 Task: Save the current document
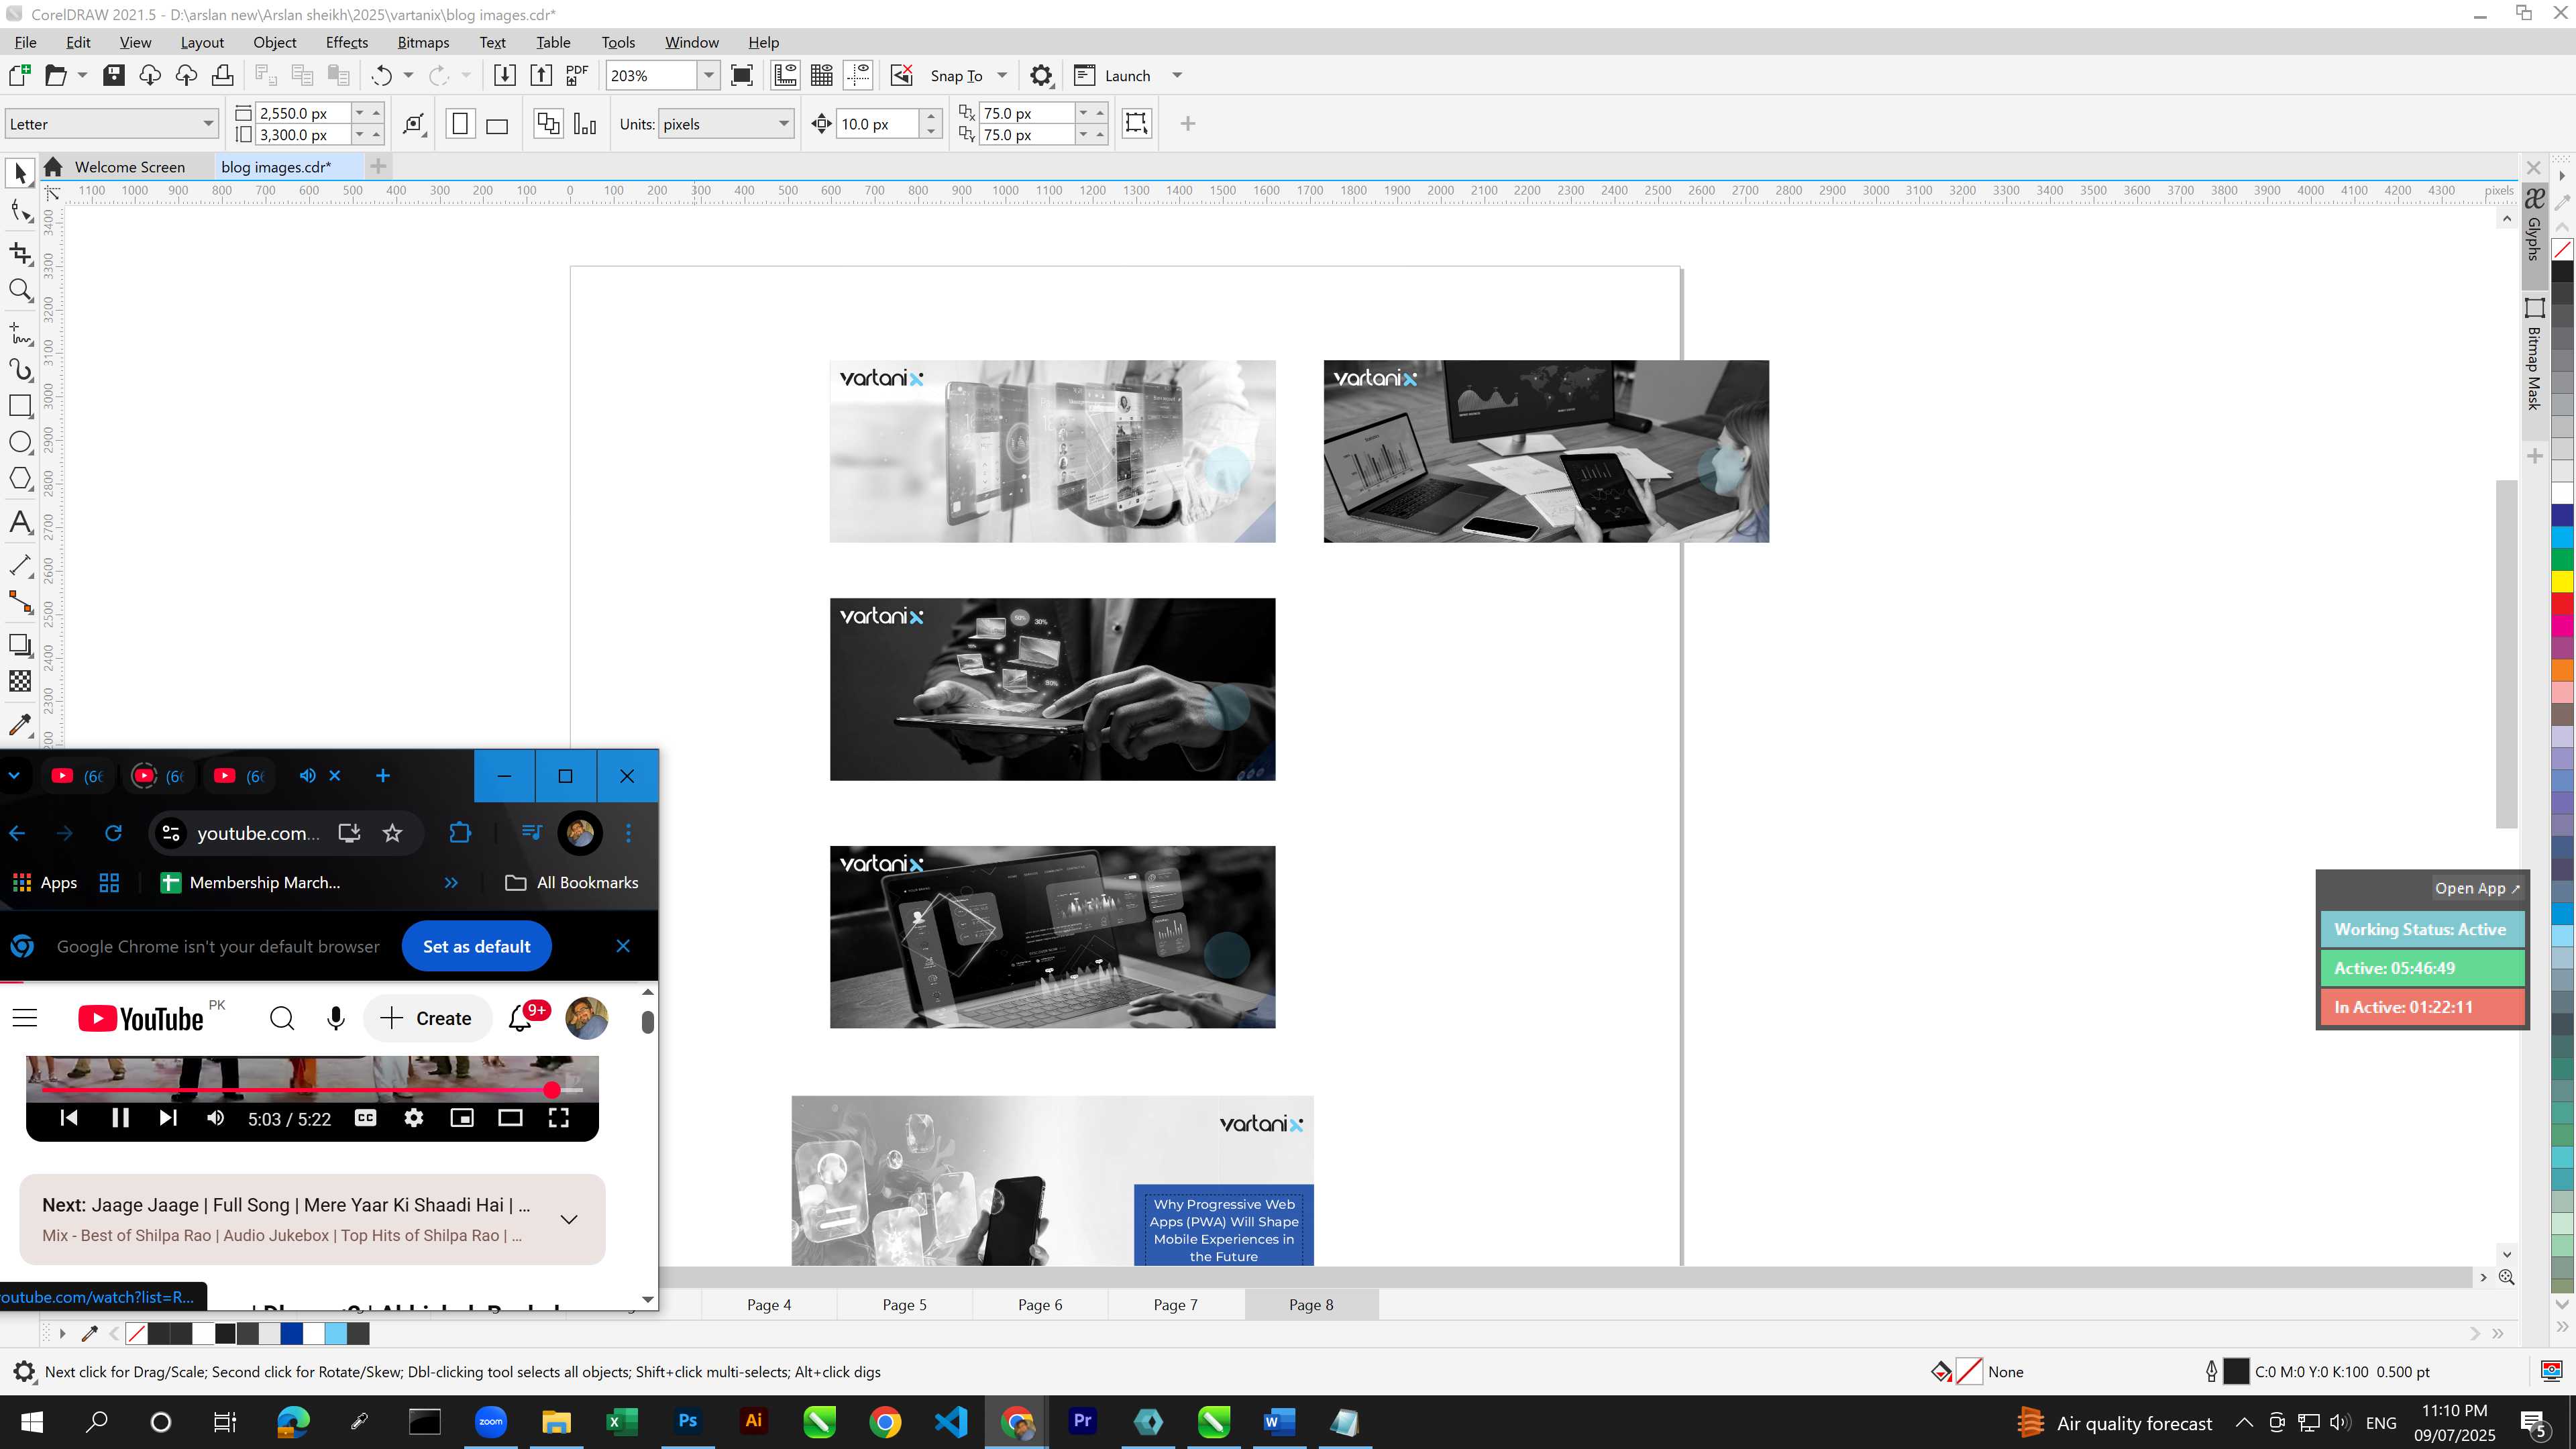[x=114, y=75]
